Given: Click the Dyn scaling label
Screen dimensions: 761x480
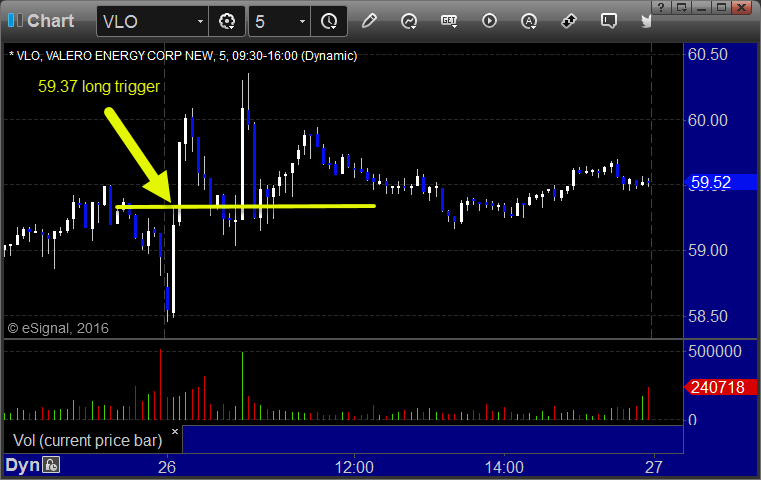Looking at the screenshot, I should click(x=22, y=465).
